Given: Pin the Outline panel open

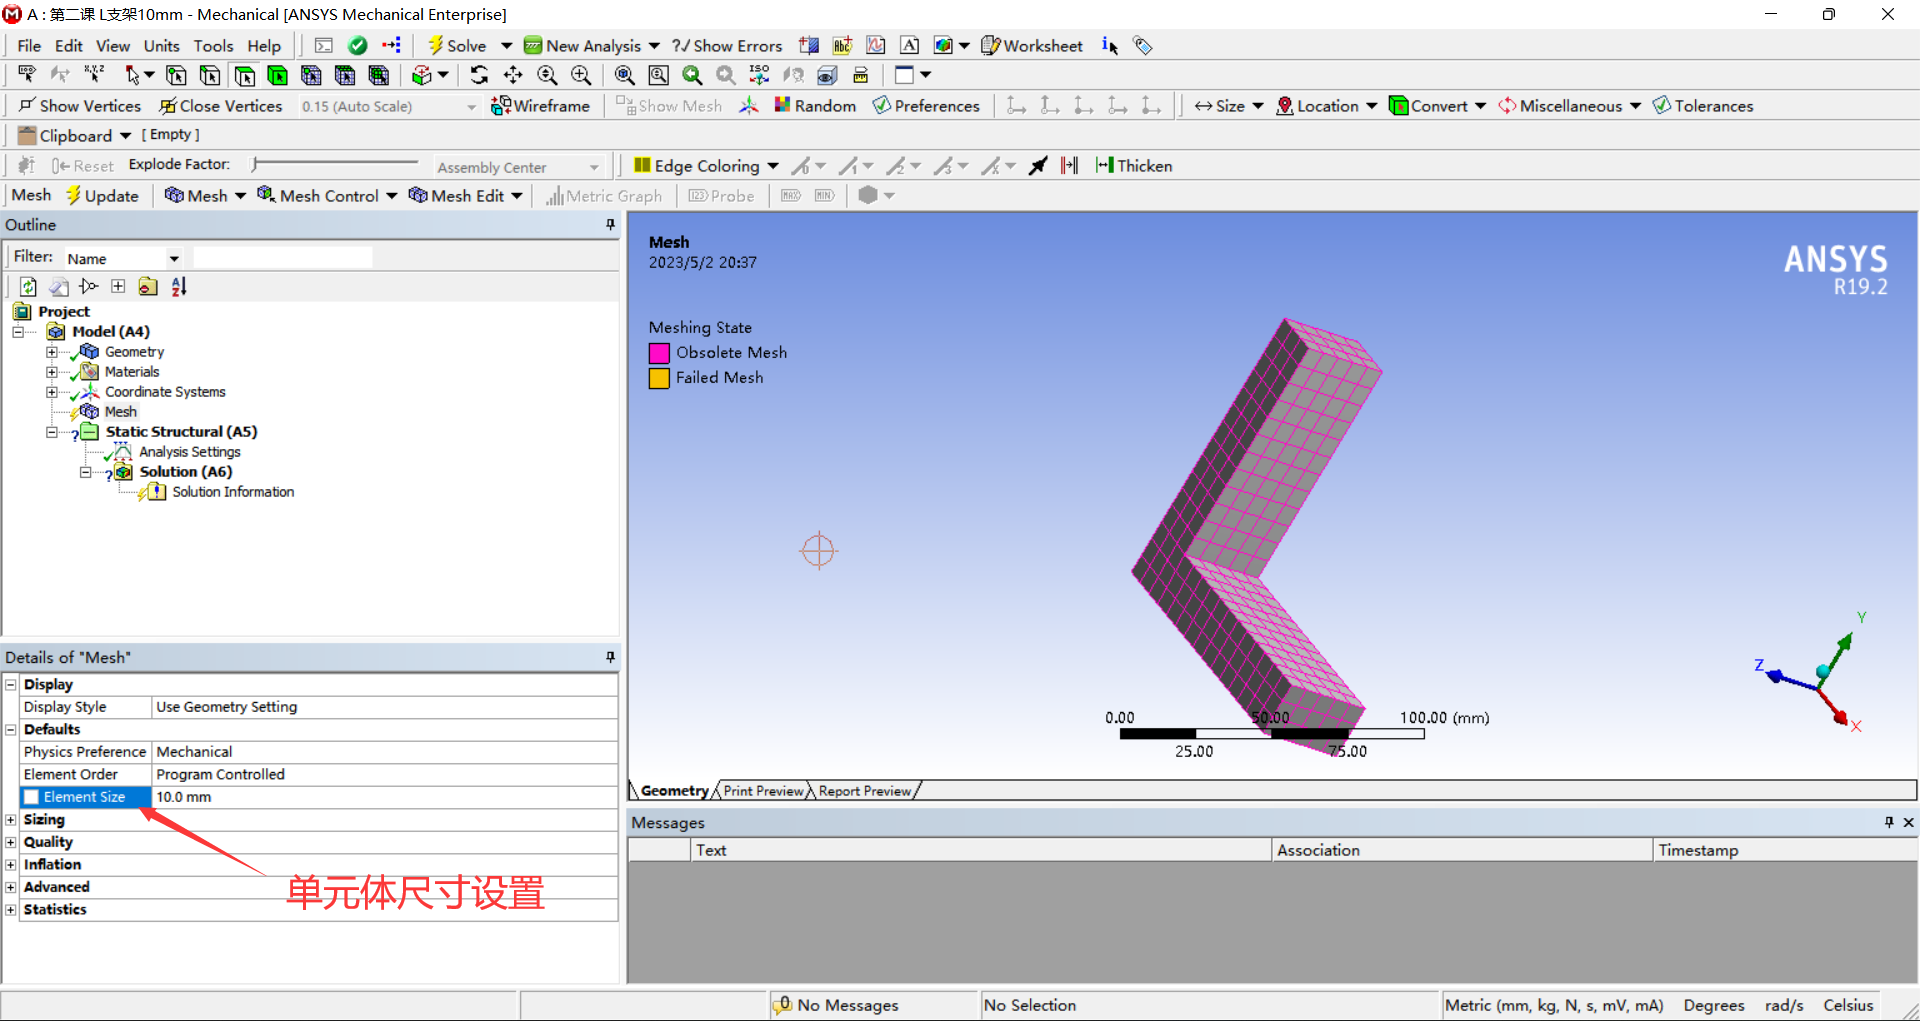Looking at the screenshot, I should click(x=610, y=225).
